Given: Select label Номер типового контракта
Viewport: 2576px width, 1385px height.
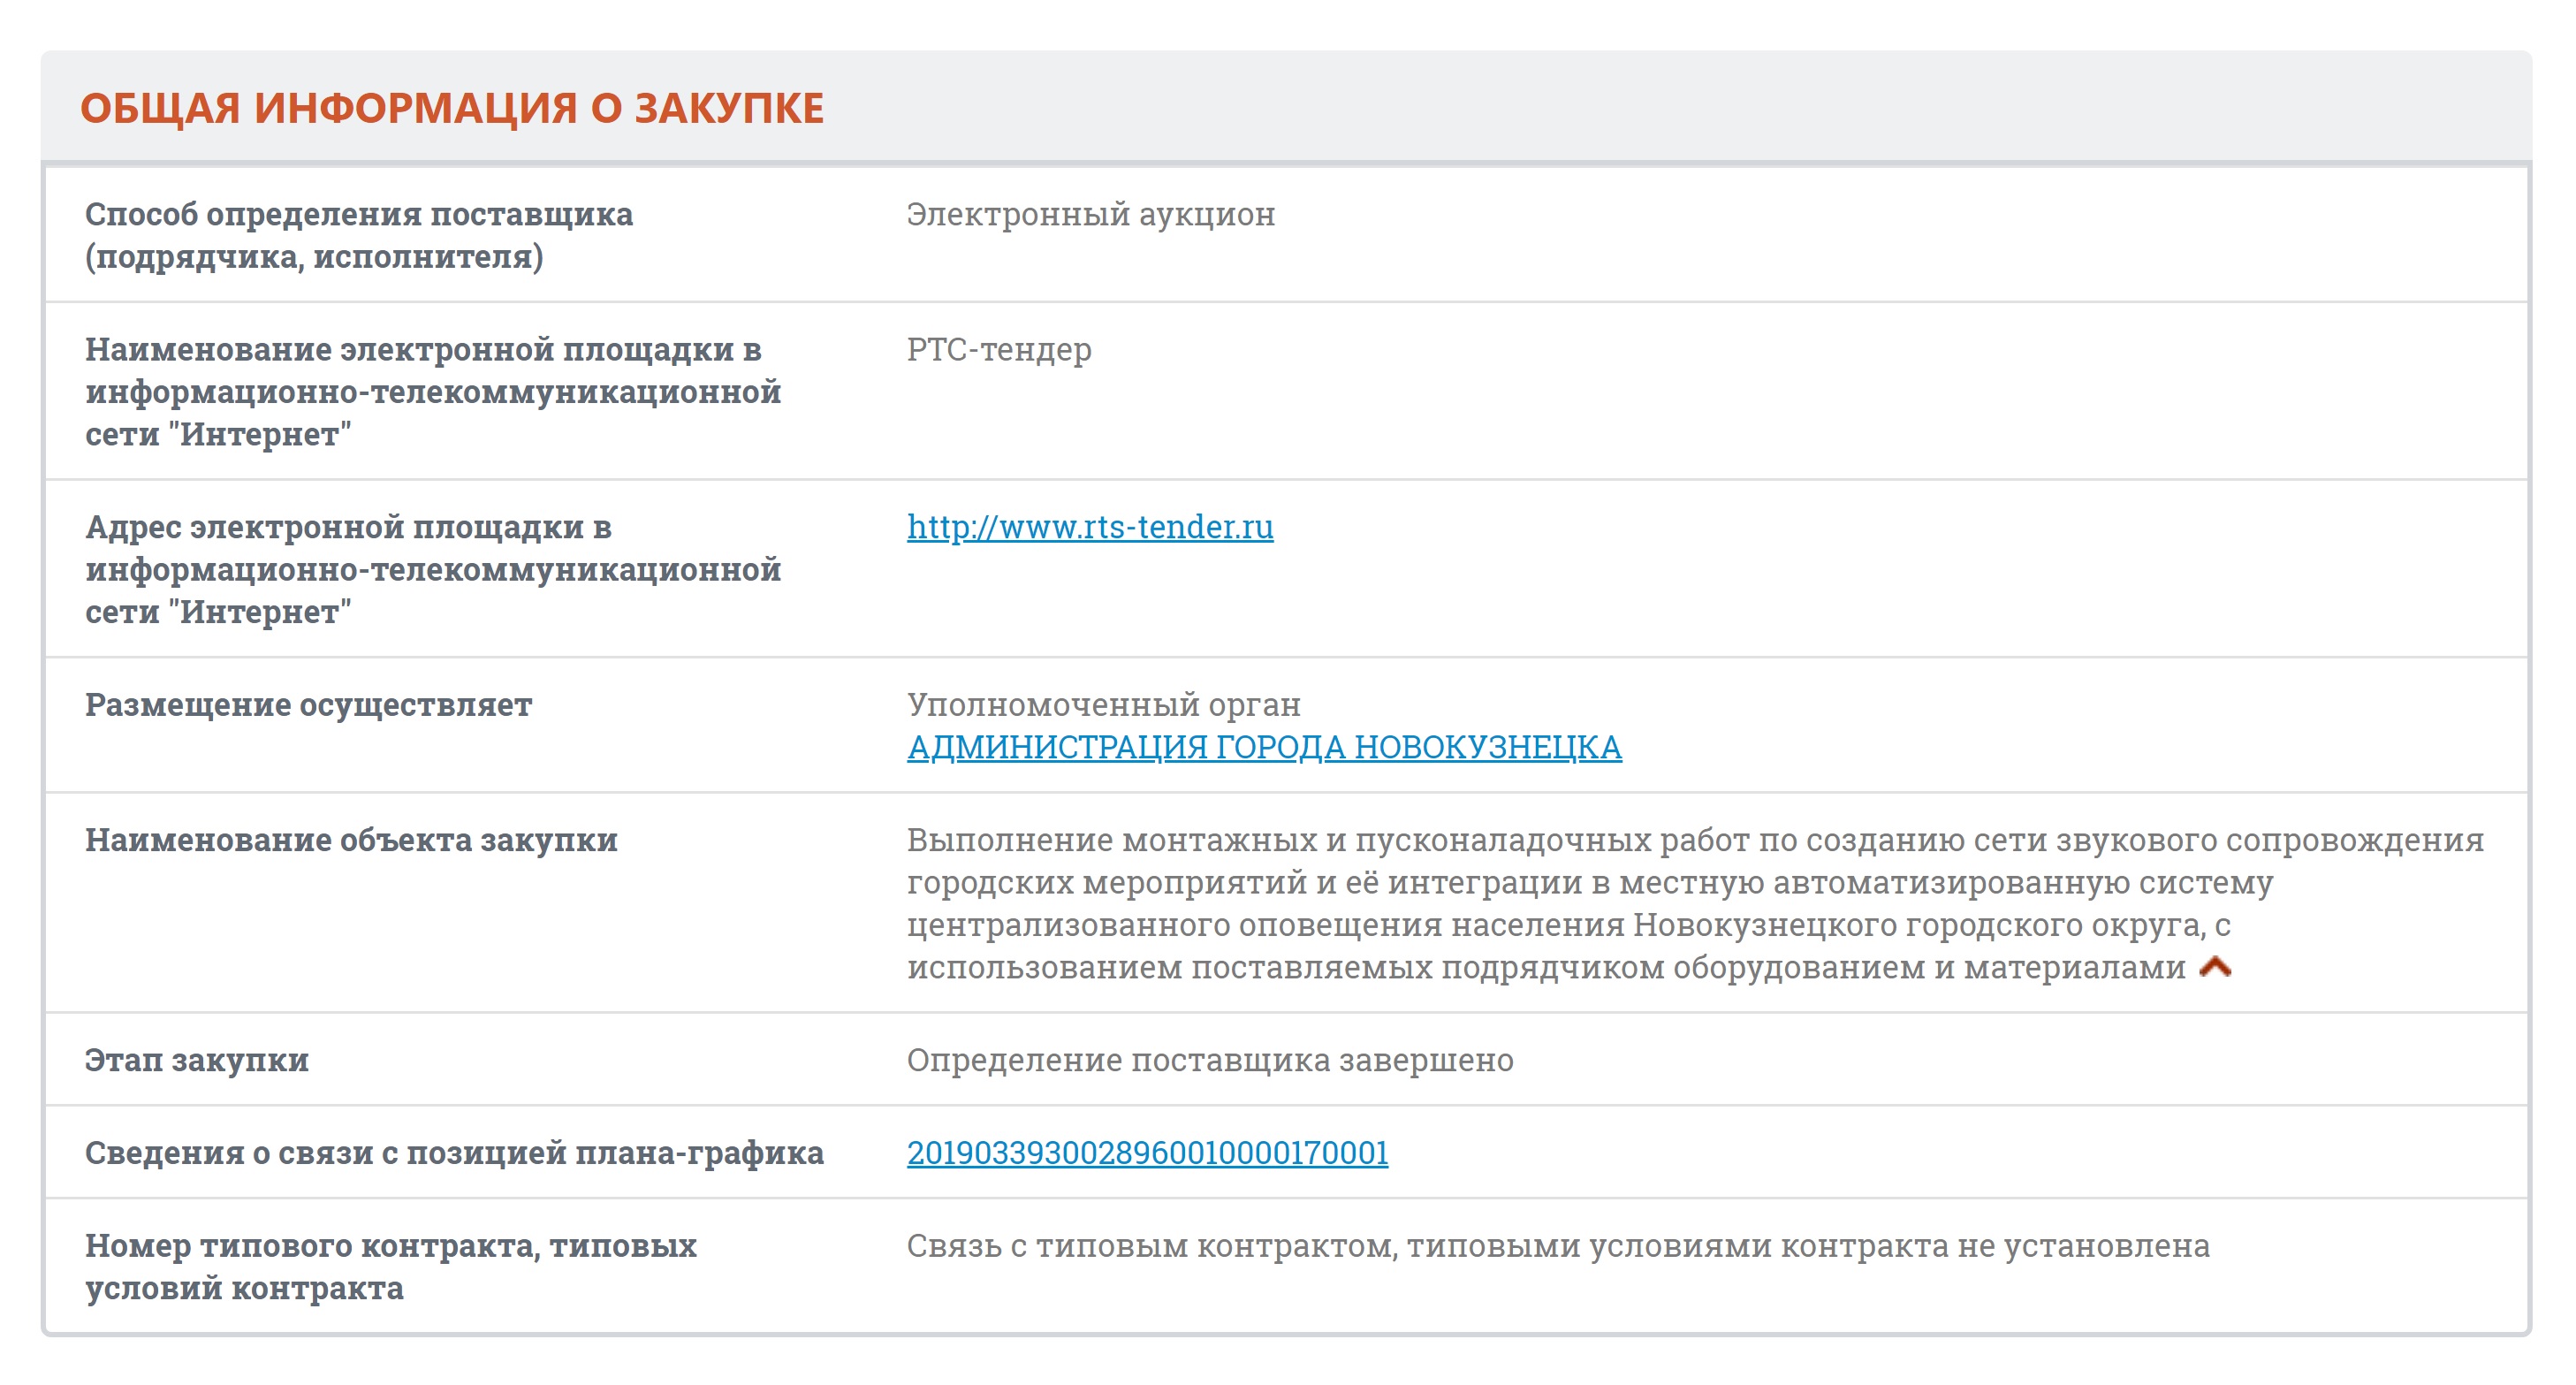Looking at the screenshot, I should 391,1267.
